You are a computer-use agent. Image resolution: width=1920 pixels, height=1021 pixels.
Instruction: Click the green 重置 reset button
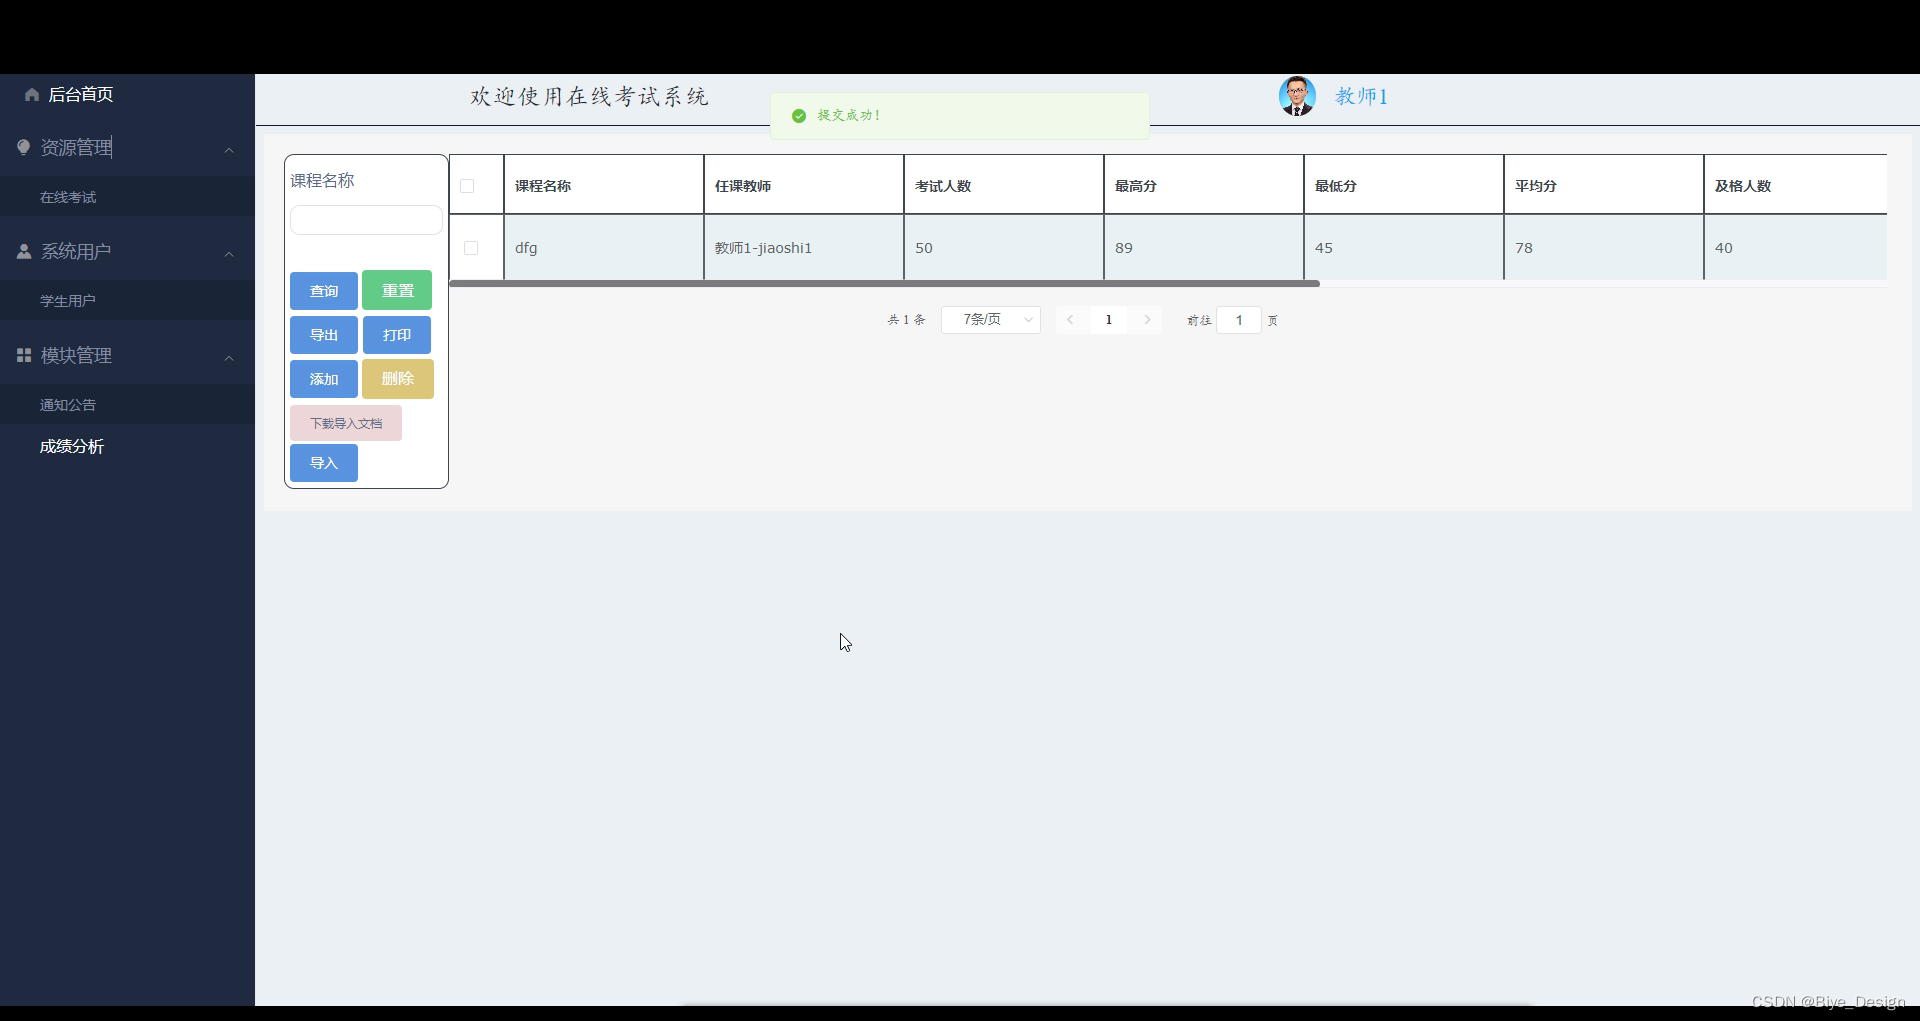coord(397,290)
